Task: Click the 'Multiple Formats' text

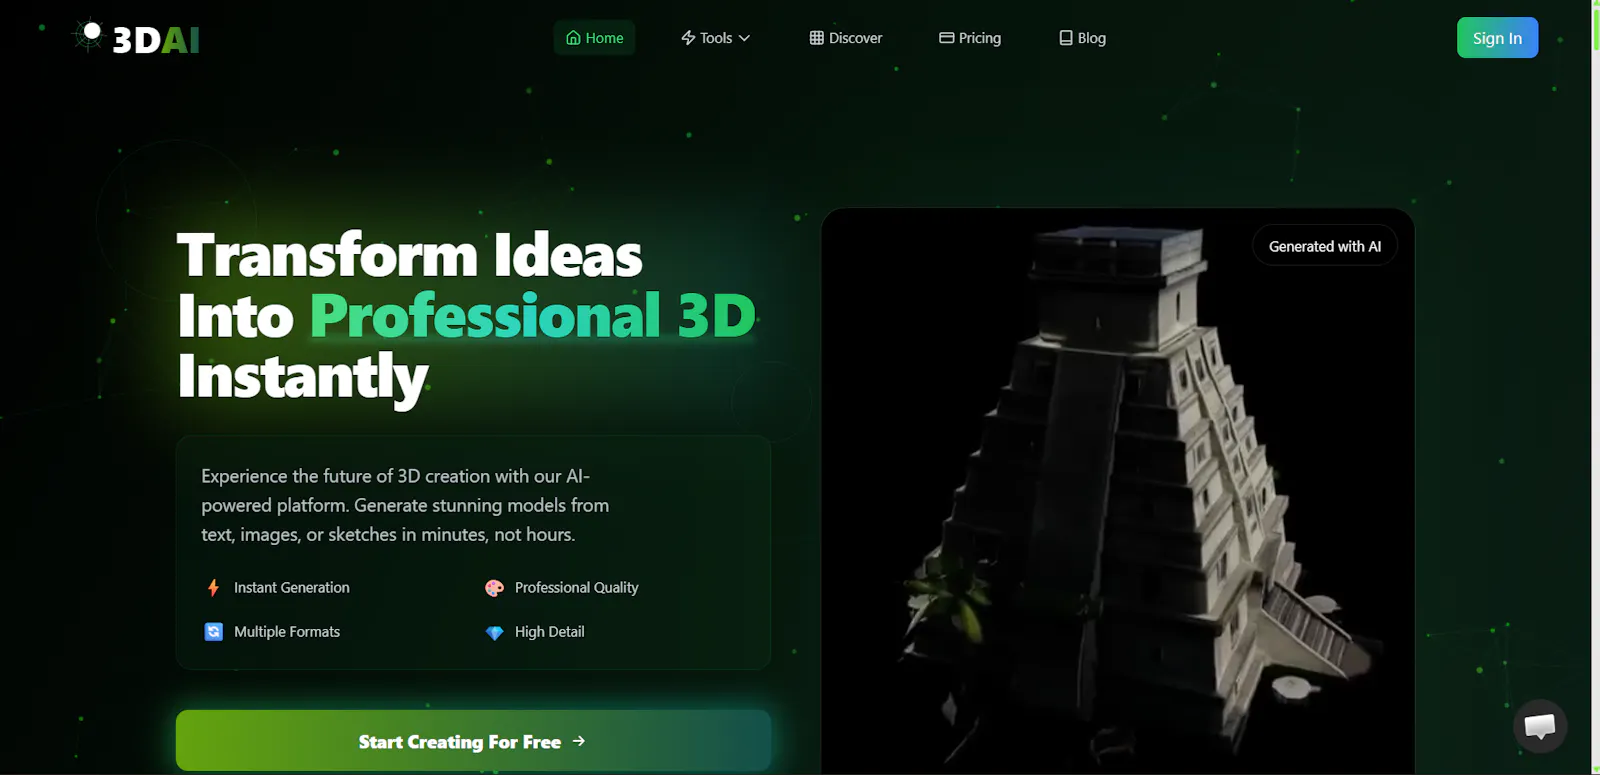Action: click(x=287, y=632)
